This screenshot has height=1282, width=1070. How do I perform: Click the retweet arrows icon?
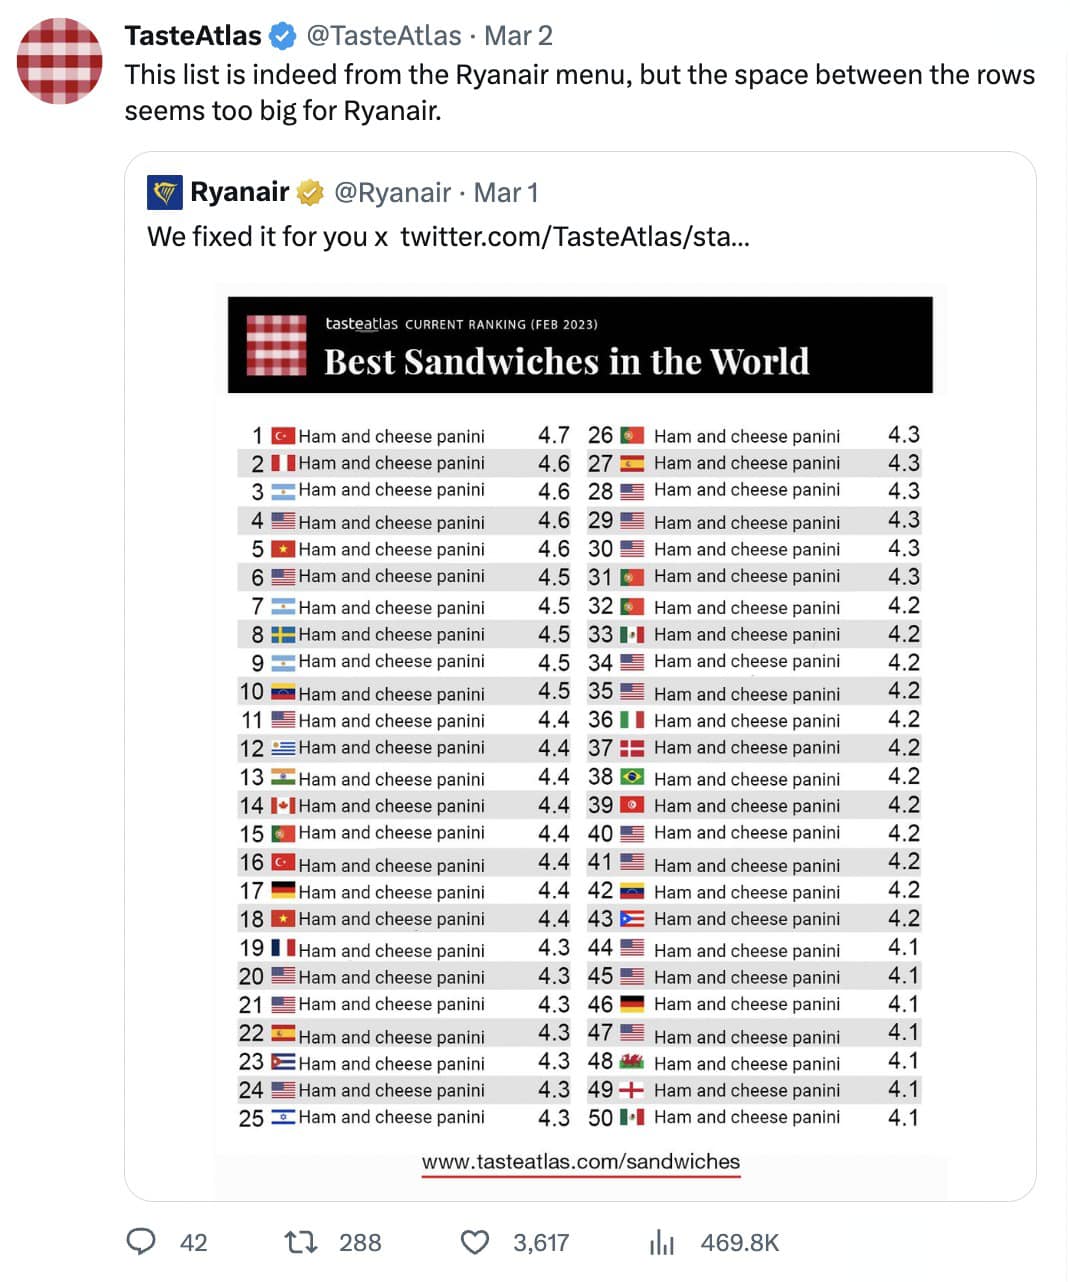(300, 1242)
